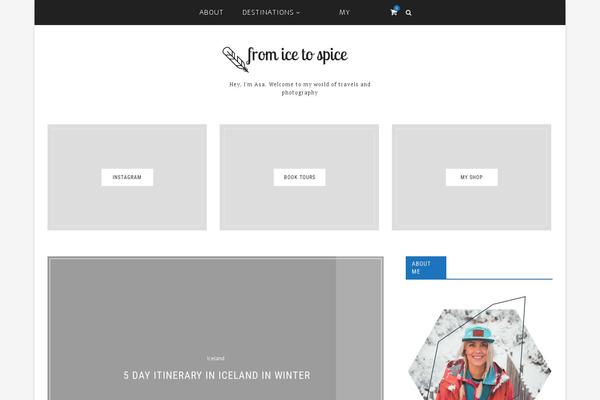Expand the DESTINATIONS dropdown menu
The width and height of the screenshot is (600, 400).
[x=271, y=12]
